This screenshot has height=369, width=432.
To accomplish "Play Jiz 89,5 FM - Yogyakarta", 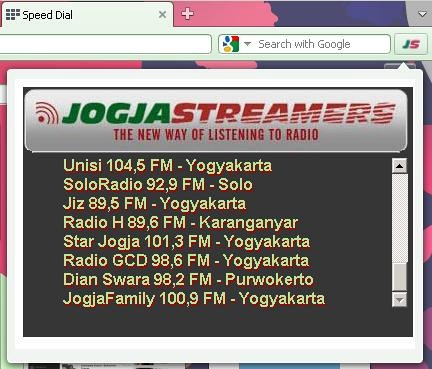I will click(x=154, y=203).
